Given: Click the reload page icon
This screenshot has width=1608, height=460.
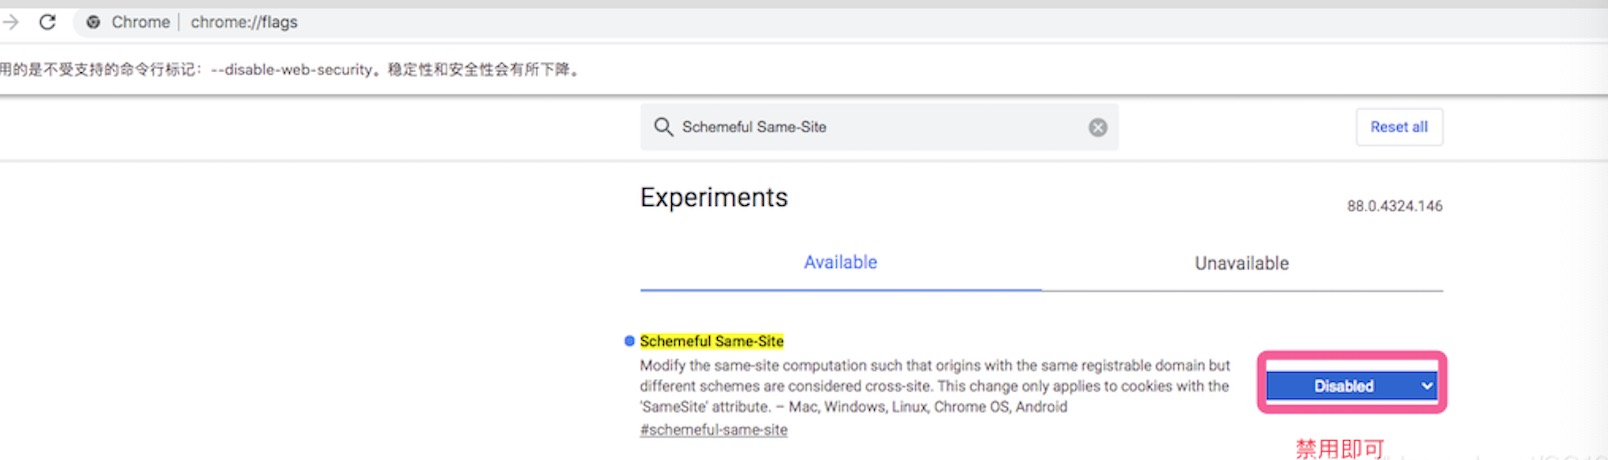Looking at the screenshot, I should pos(47,22).
